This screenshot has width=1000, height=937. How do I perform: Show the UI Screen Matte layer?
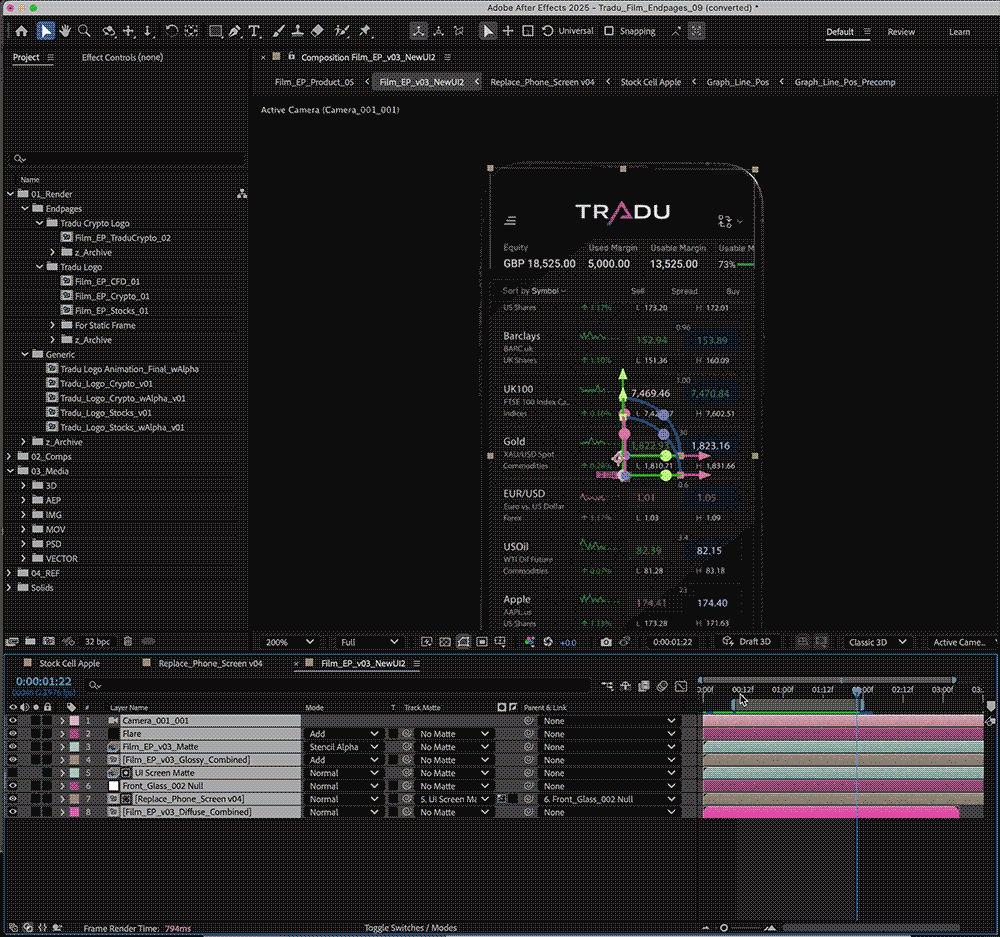13,773
